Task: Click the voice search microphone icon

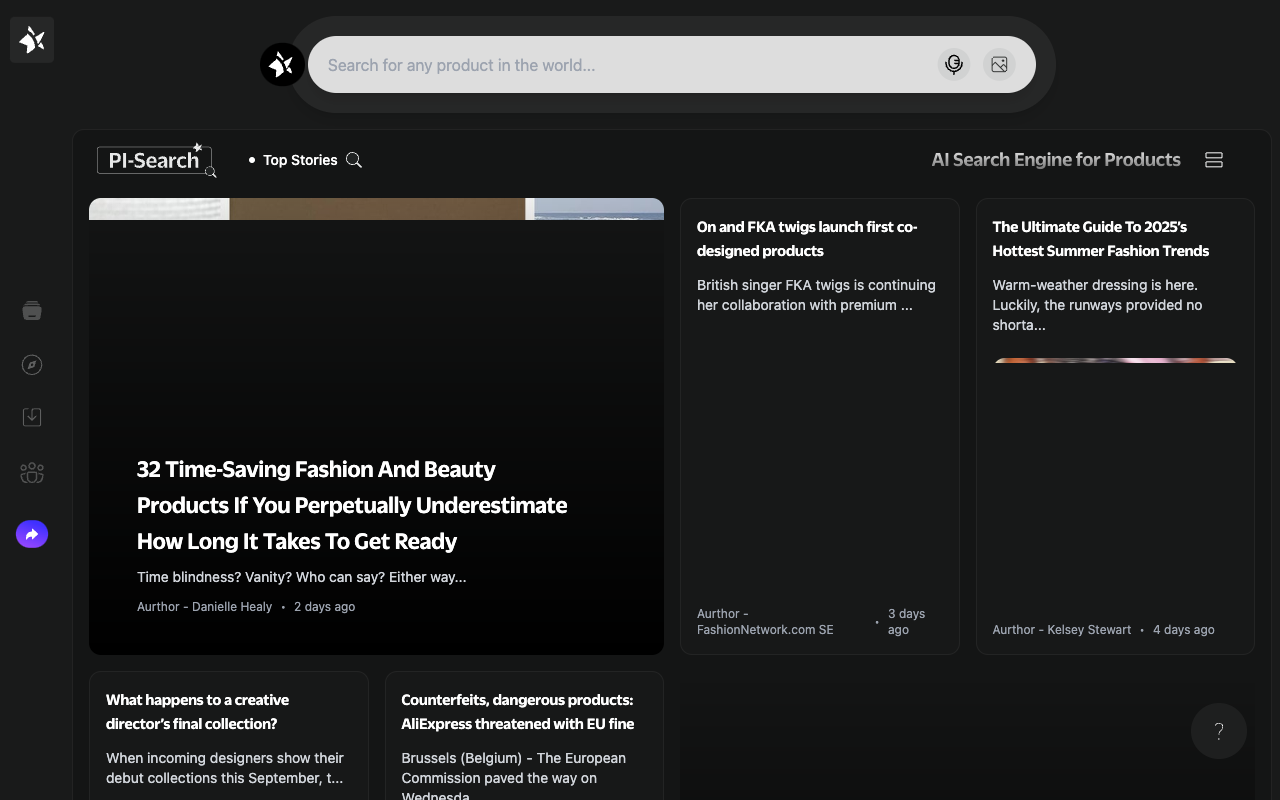Action: click(x=954, y=65)
